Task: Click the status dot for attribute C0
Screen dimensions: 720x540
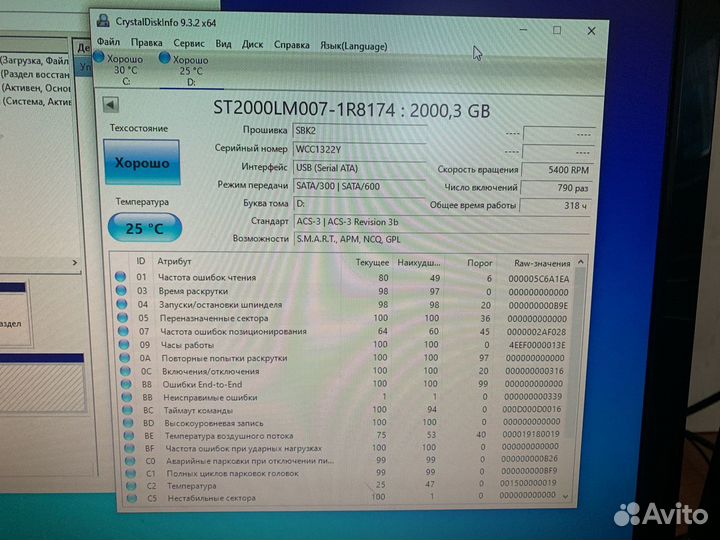Action: coord(130,460)
